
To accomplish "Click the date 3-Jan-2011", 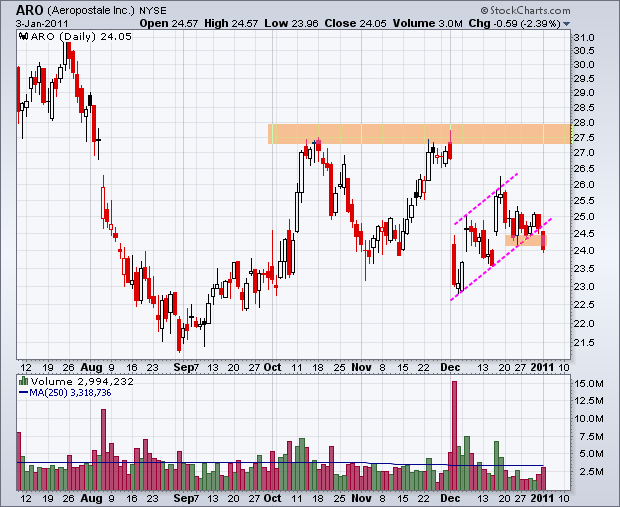I will (x=42, y=24).
